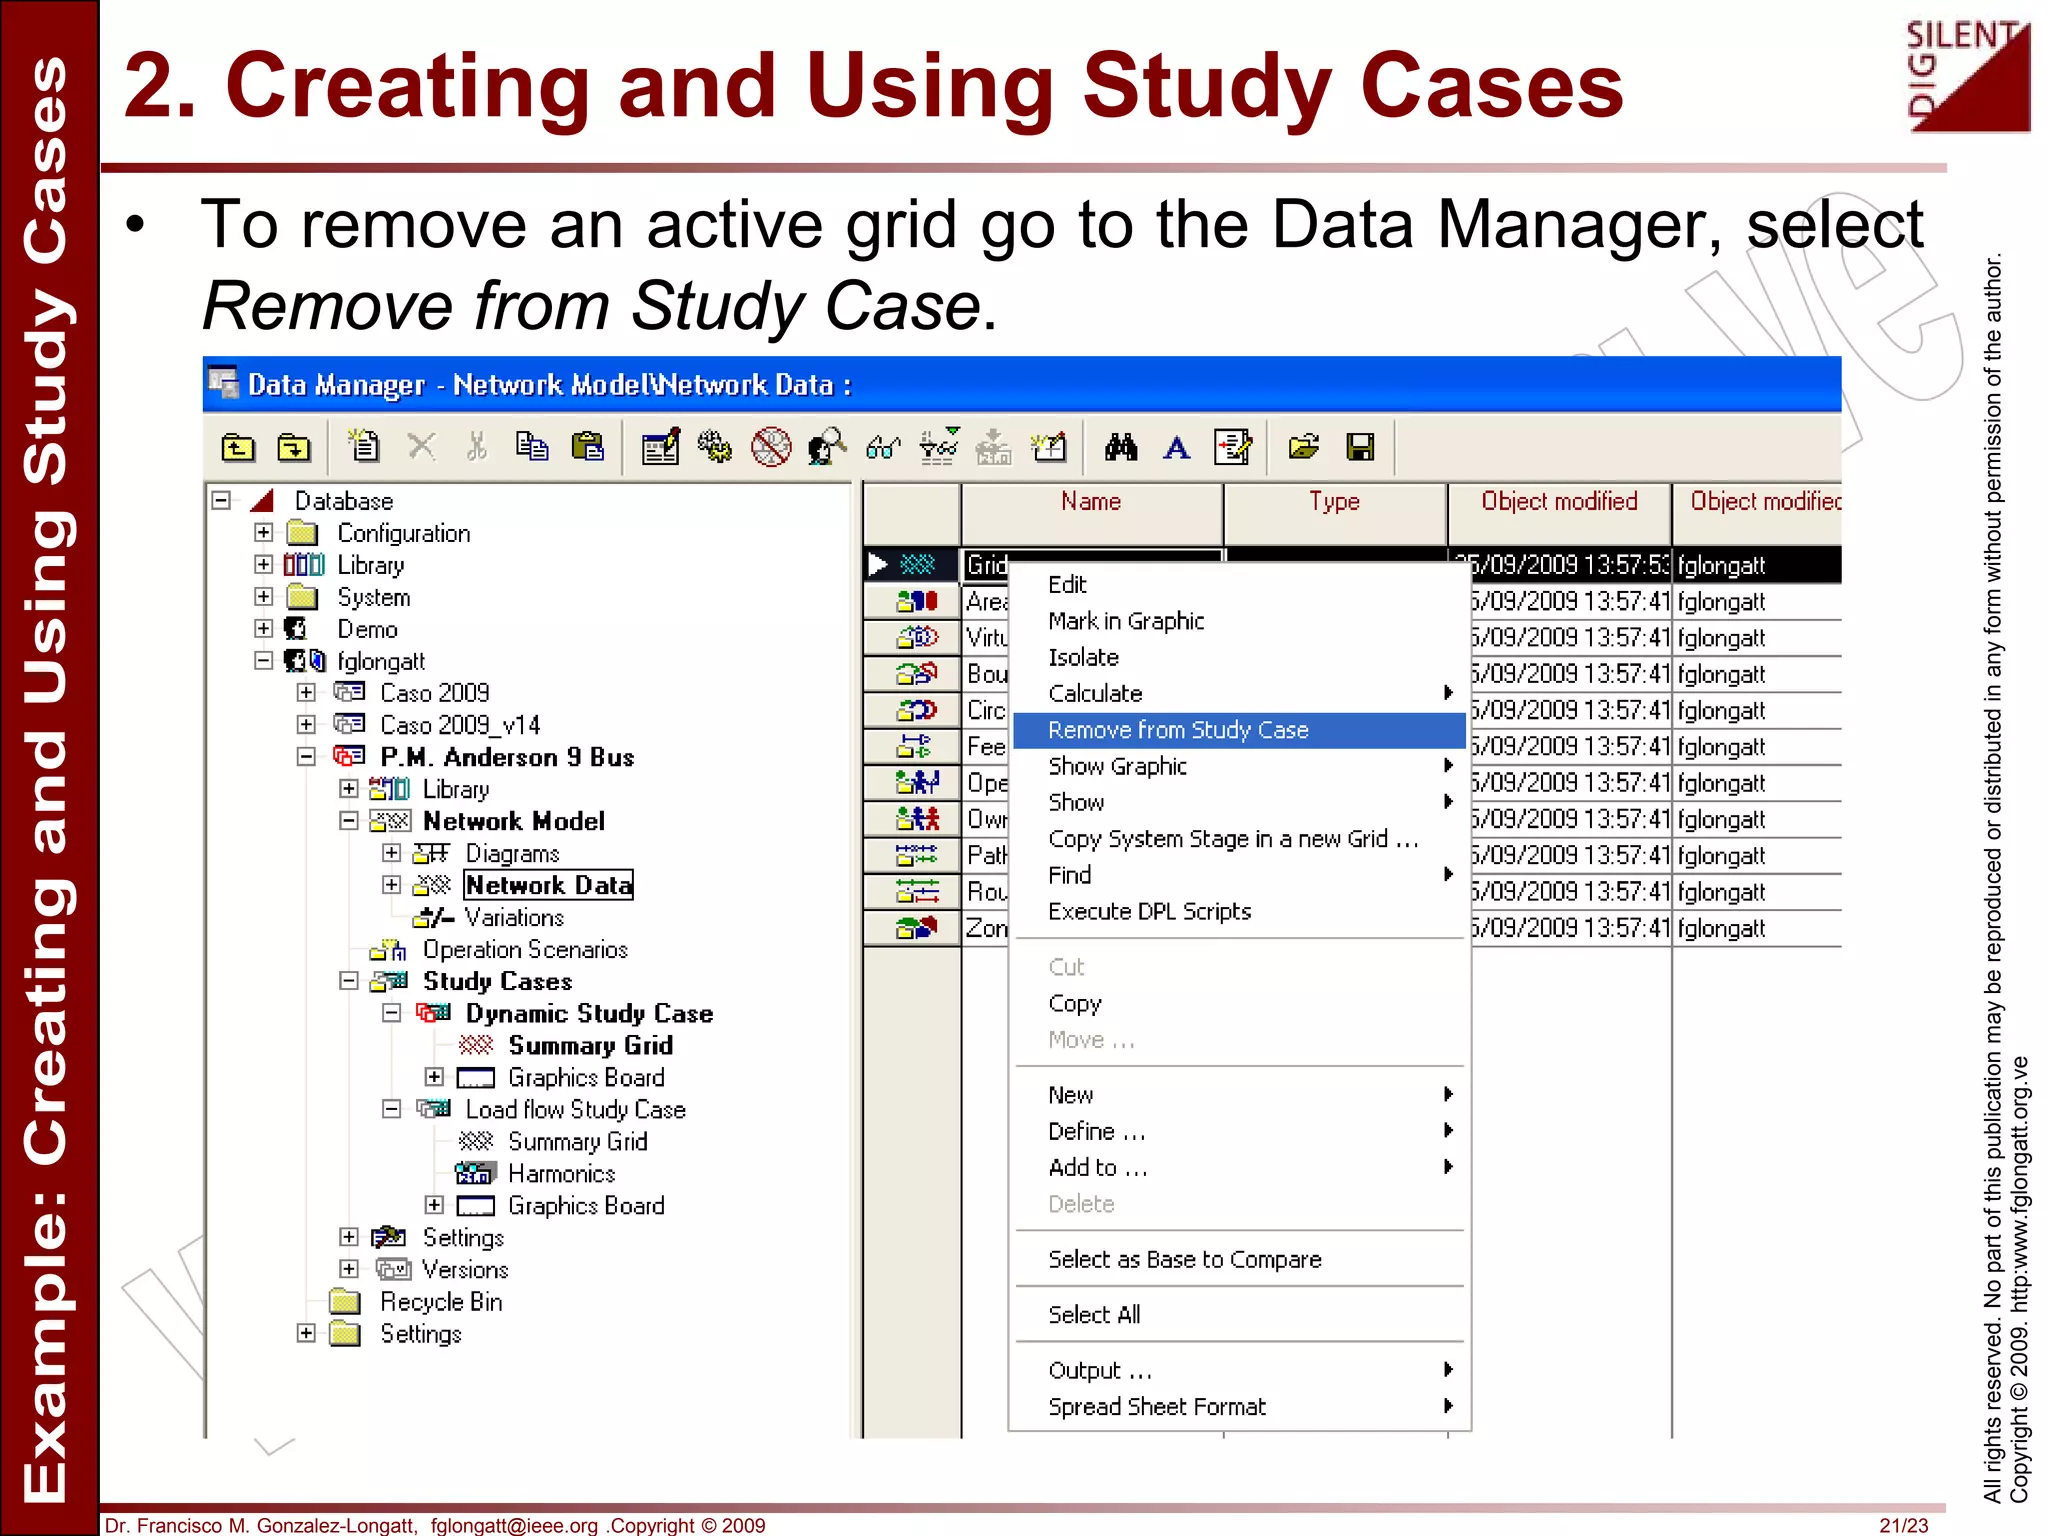
Task: Select Mark in Graphic context option
Action: (x=1126, y=621)
